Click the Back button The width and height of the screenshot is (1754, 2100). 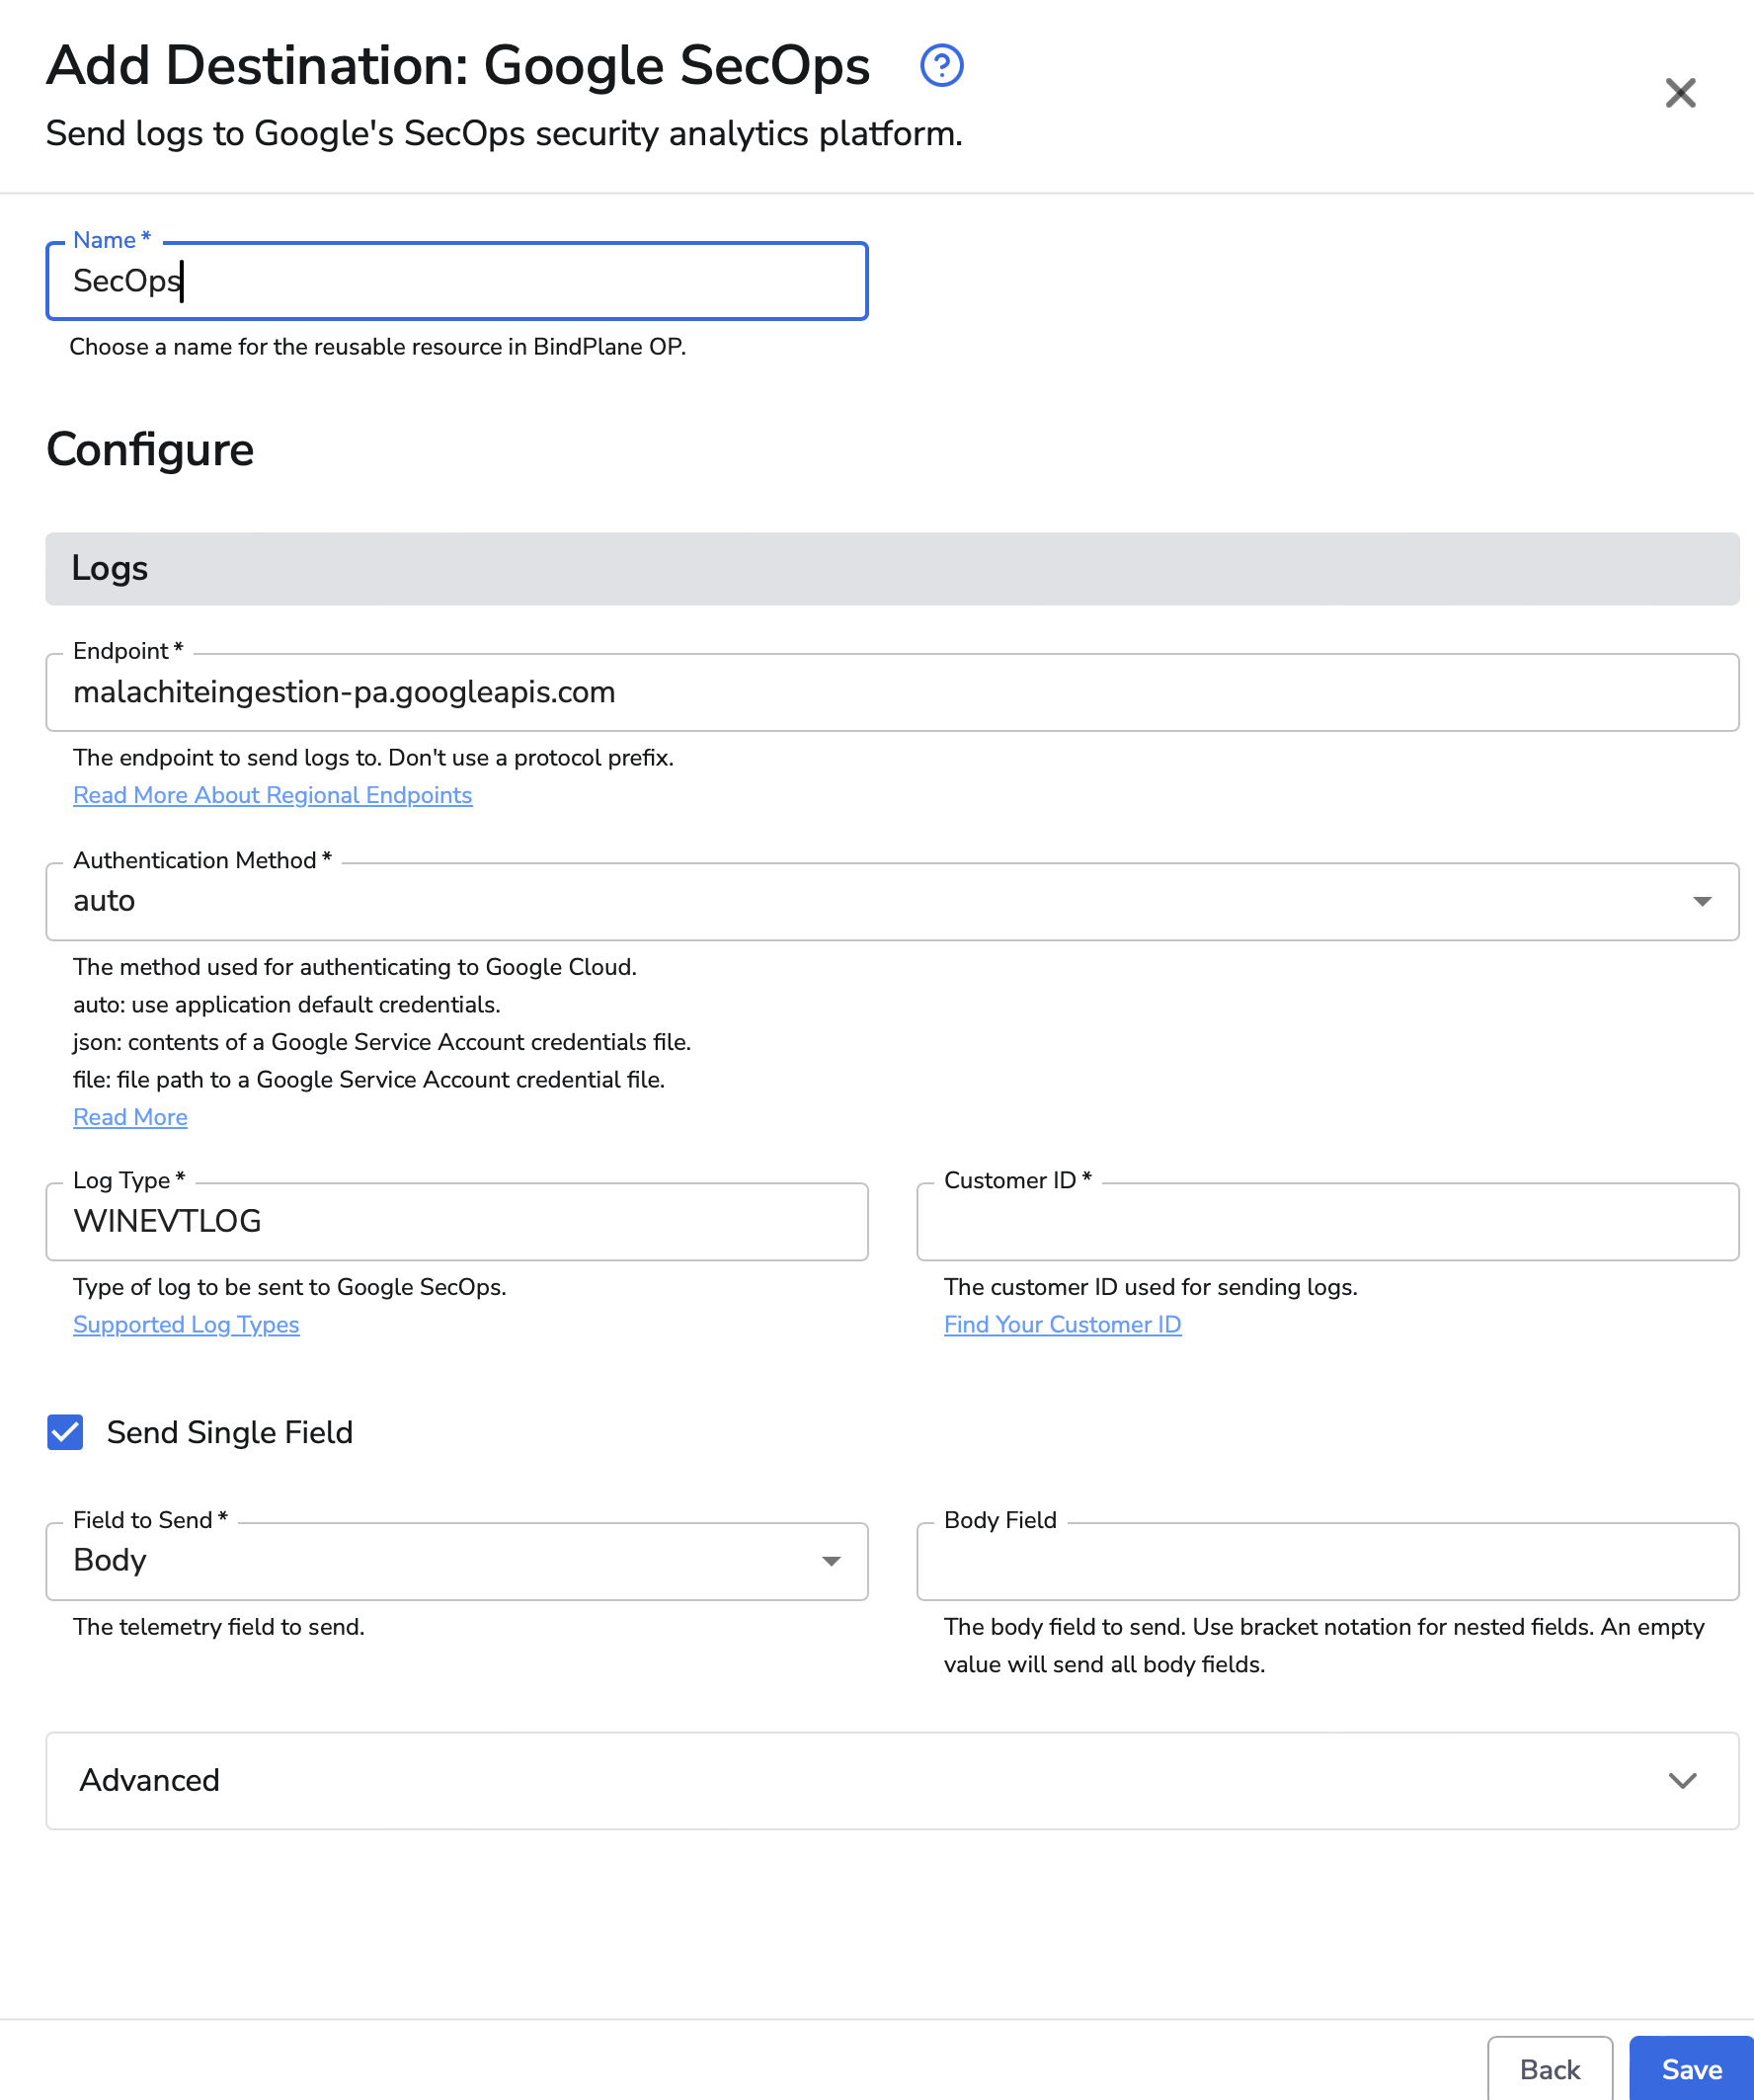pyautogui.click(x=1549, y=2069)
